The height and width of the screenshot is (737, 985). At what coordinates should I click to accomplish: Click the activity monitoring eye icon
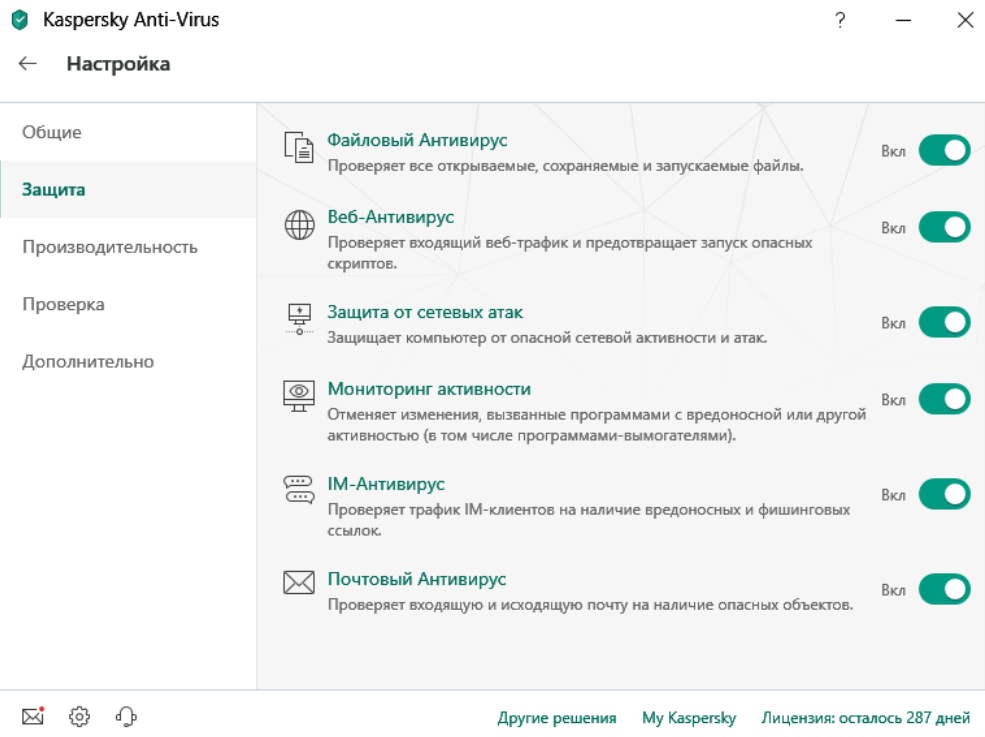(x=299, y=396)
